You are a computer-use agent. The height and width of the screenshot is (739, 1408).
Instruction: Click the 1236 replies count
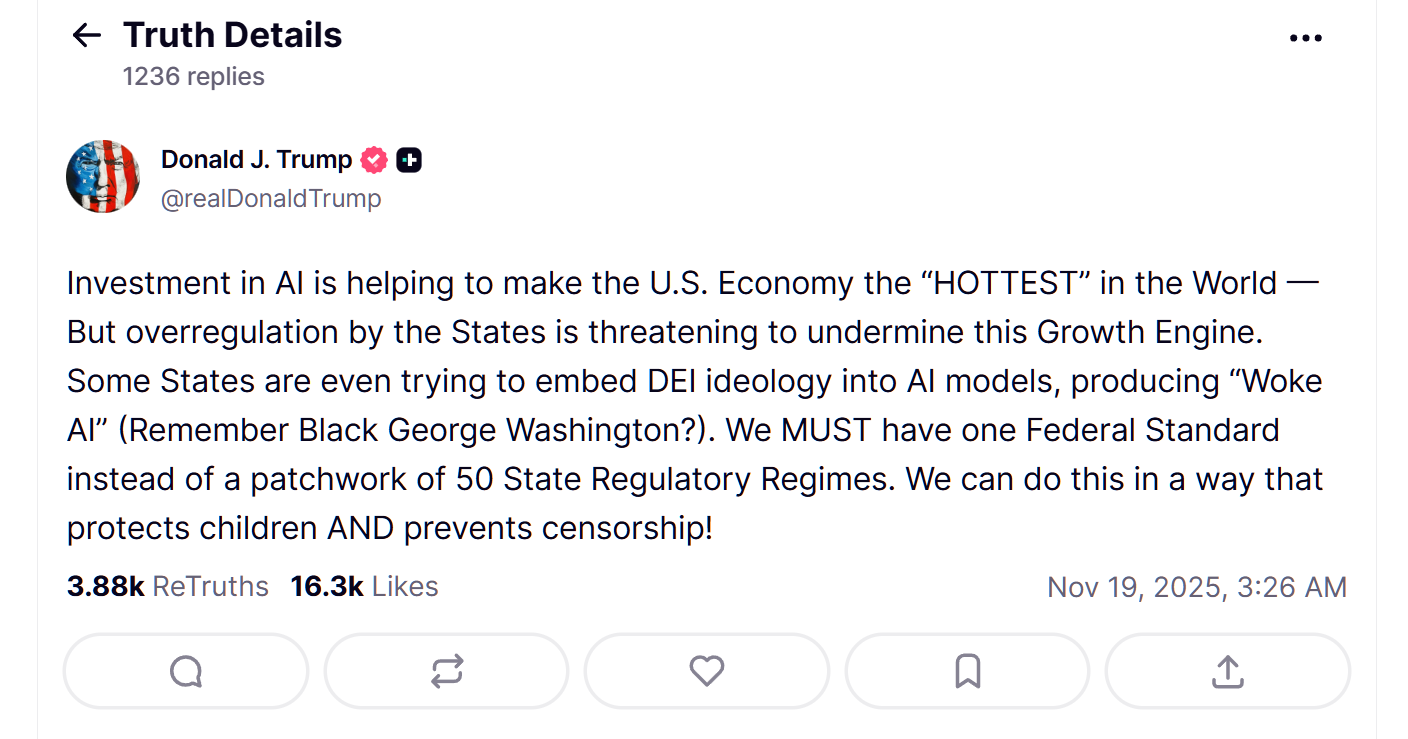193,77
